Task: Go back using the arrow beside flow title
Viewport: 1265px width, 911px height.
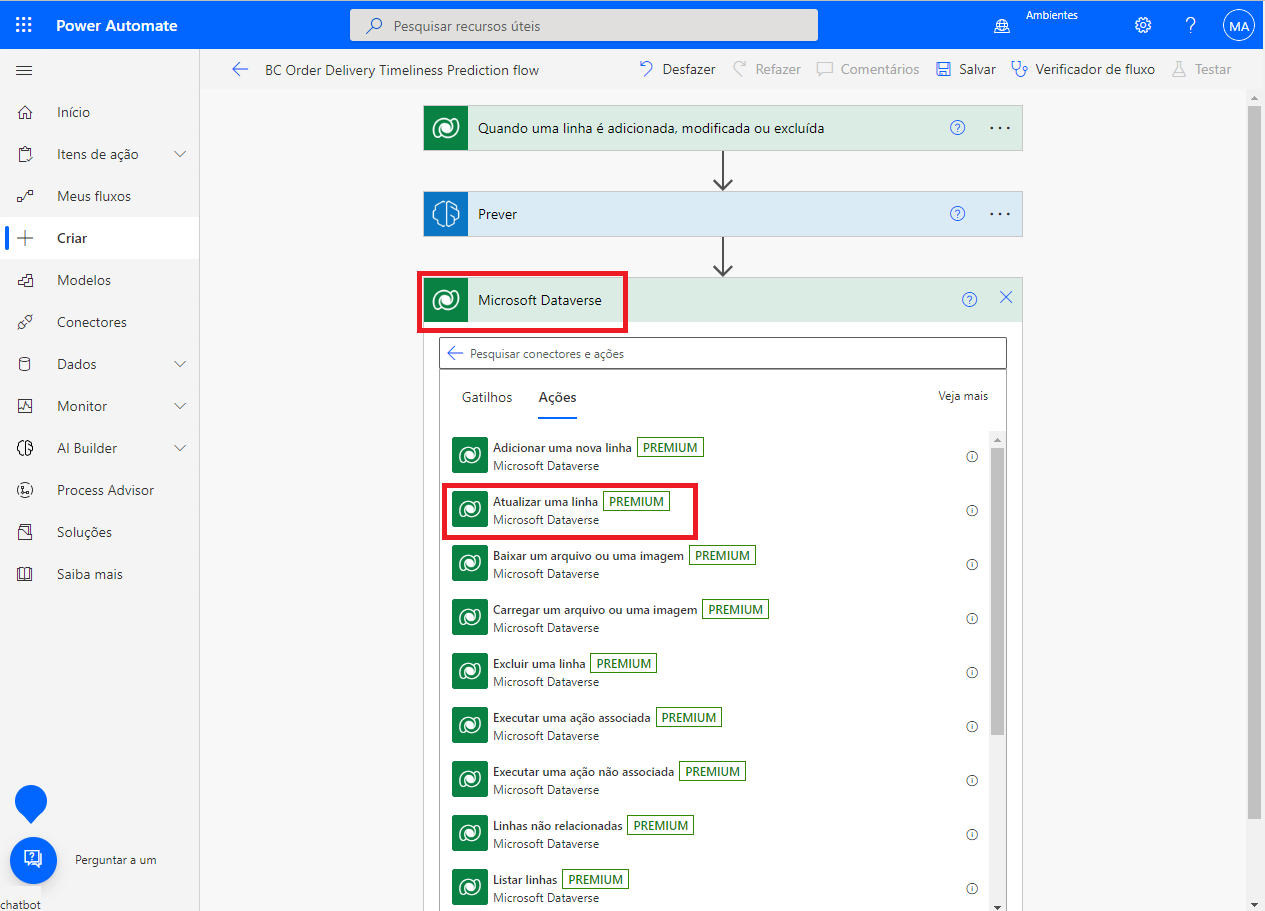Action: (240, 69)
